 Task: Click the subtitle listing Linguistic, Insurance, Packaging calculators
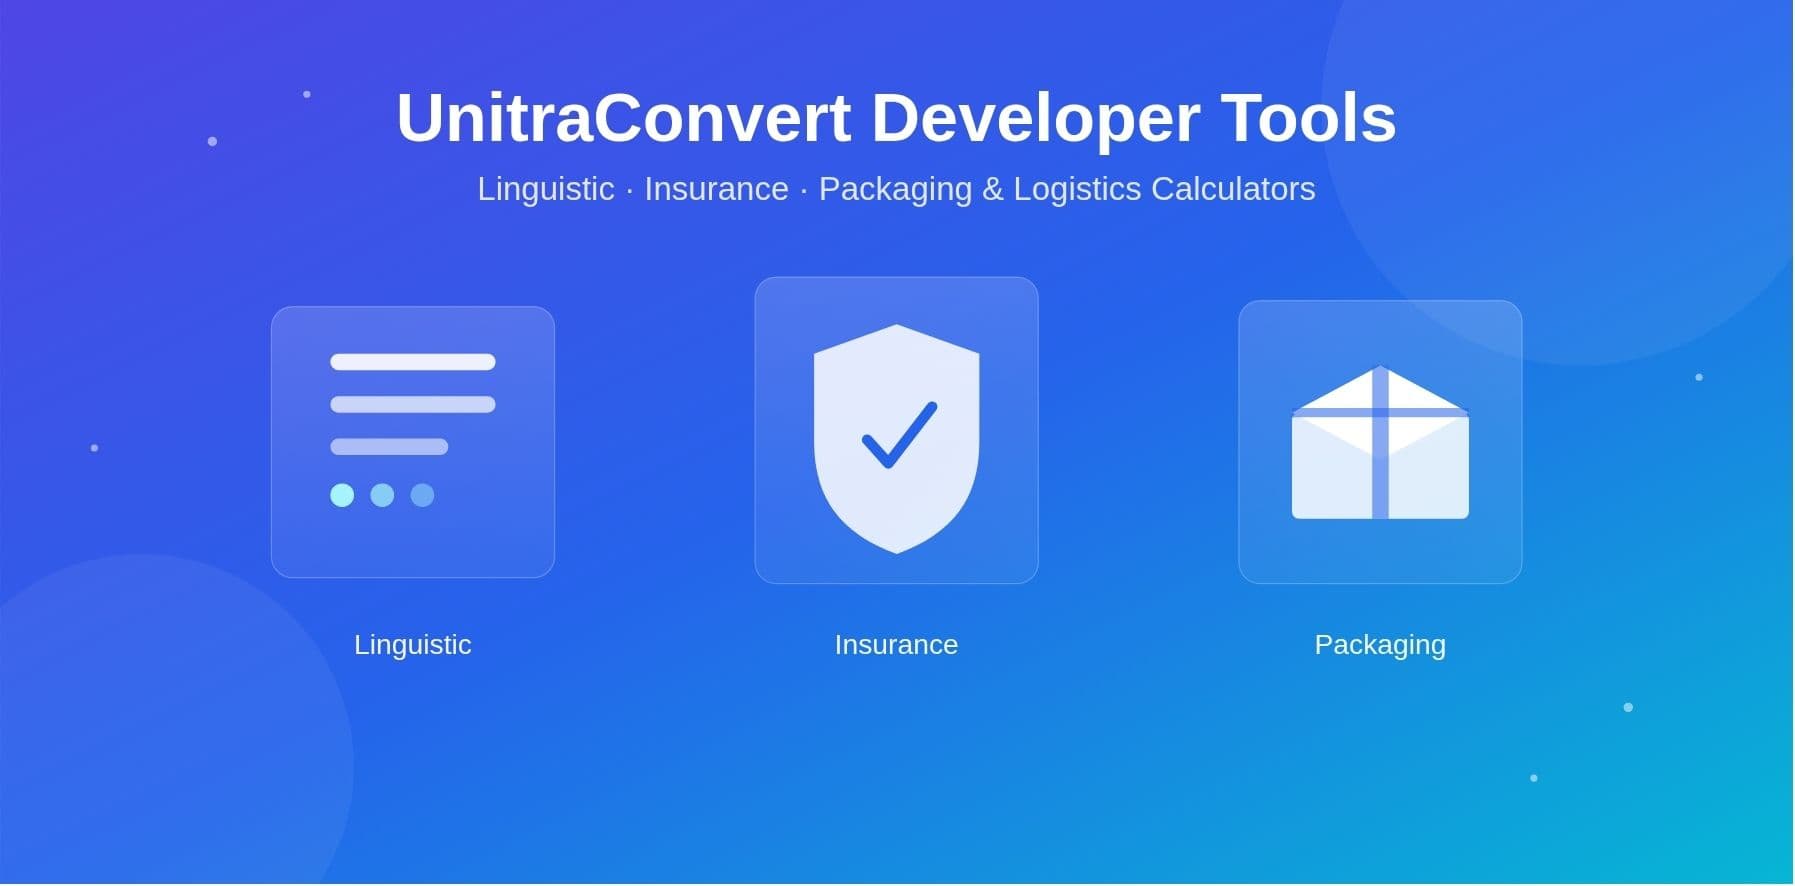(x=896, y=189)
